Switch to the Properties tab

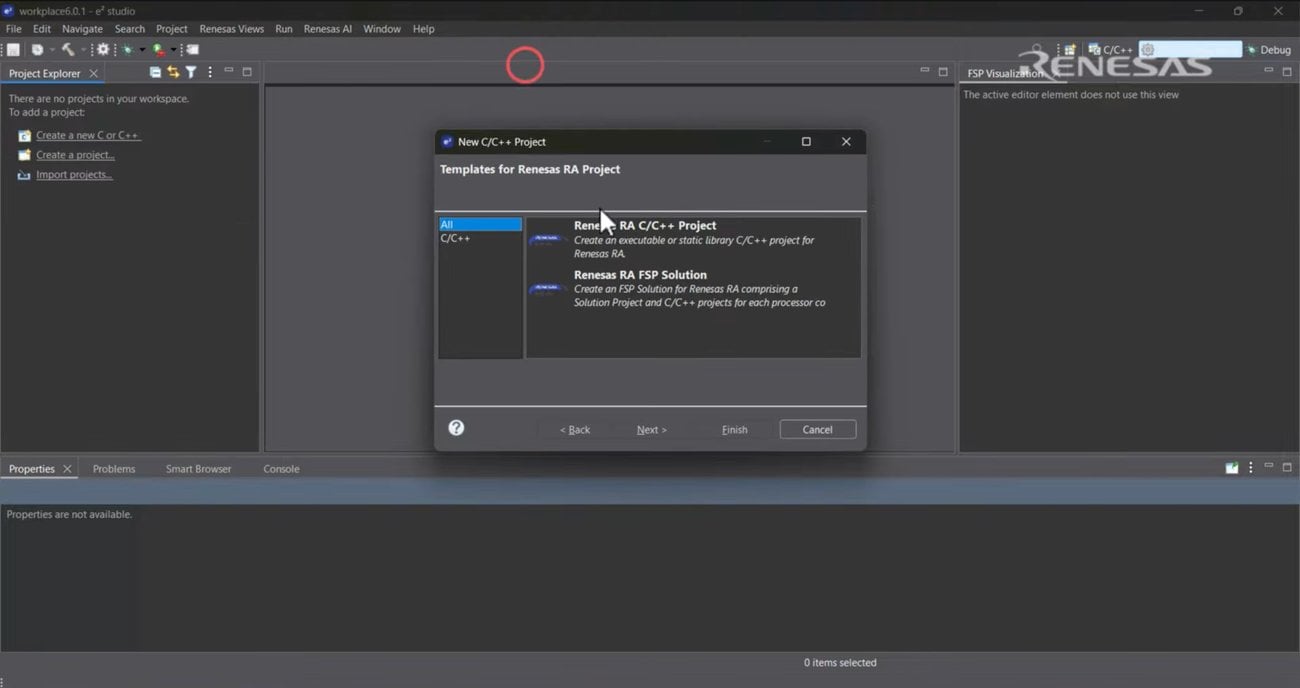pos(31,469)
